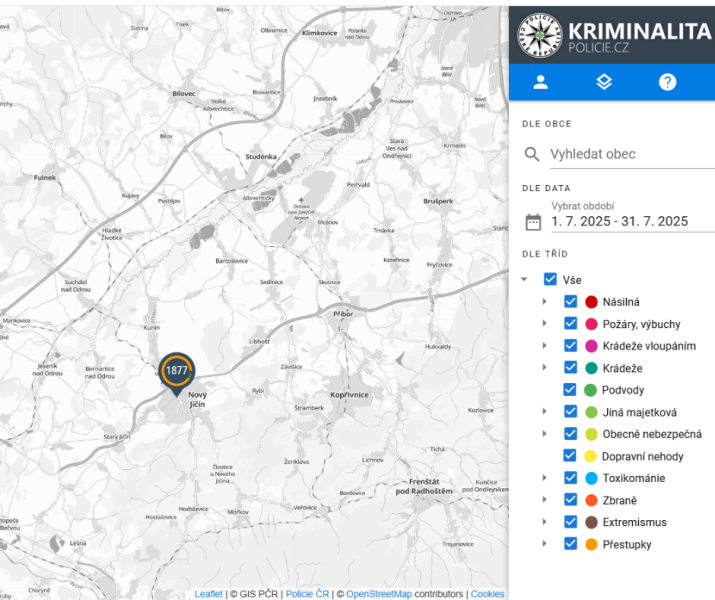
Task: Click the Bílovec town label on map
Action: (x=184, y=93)
